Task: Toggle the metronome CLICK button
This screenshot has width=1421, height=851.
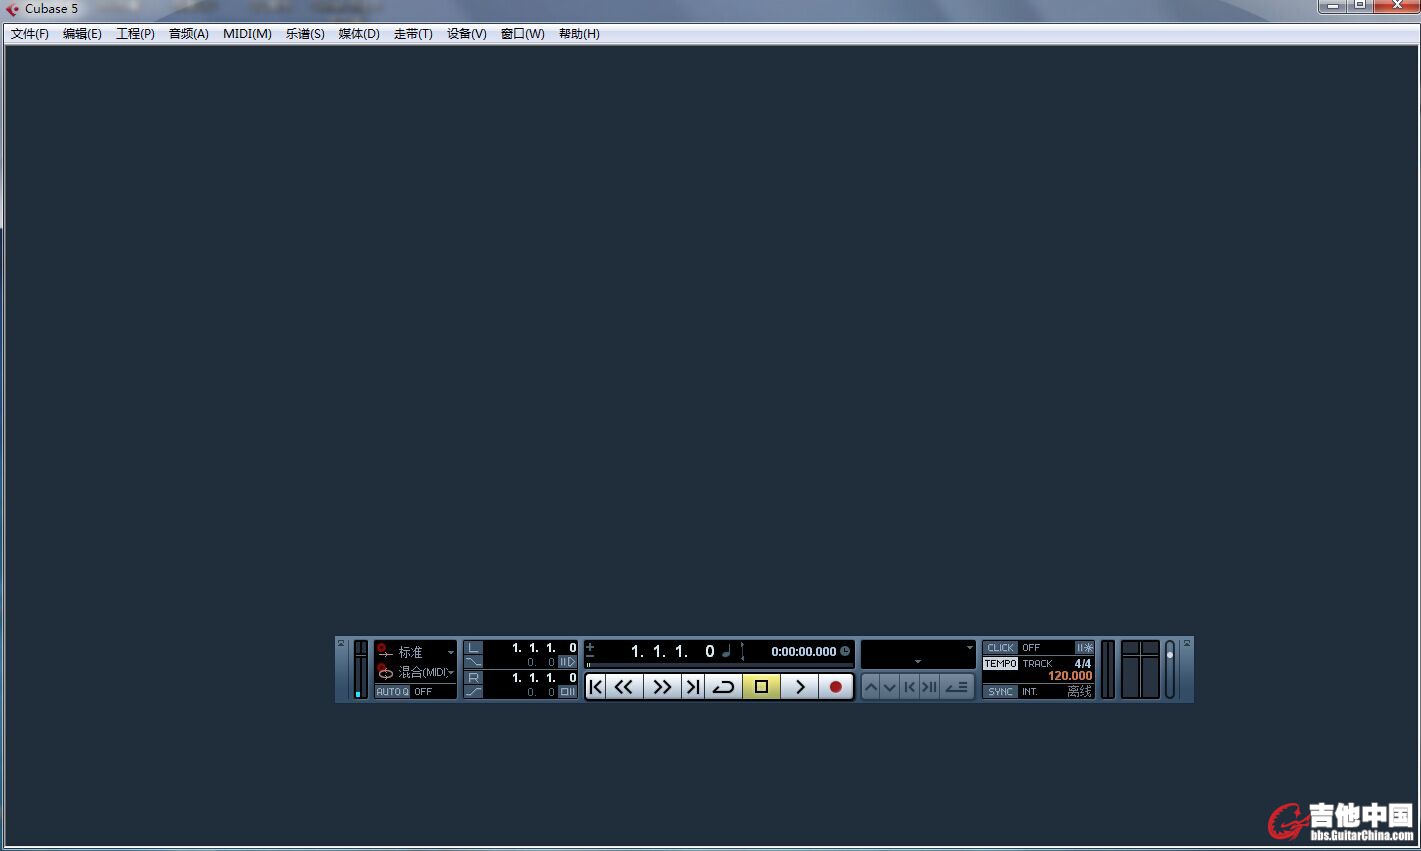Action: [1000, 648]
